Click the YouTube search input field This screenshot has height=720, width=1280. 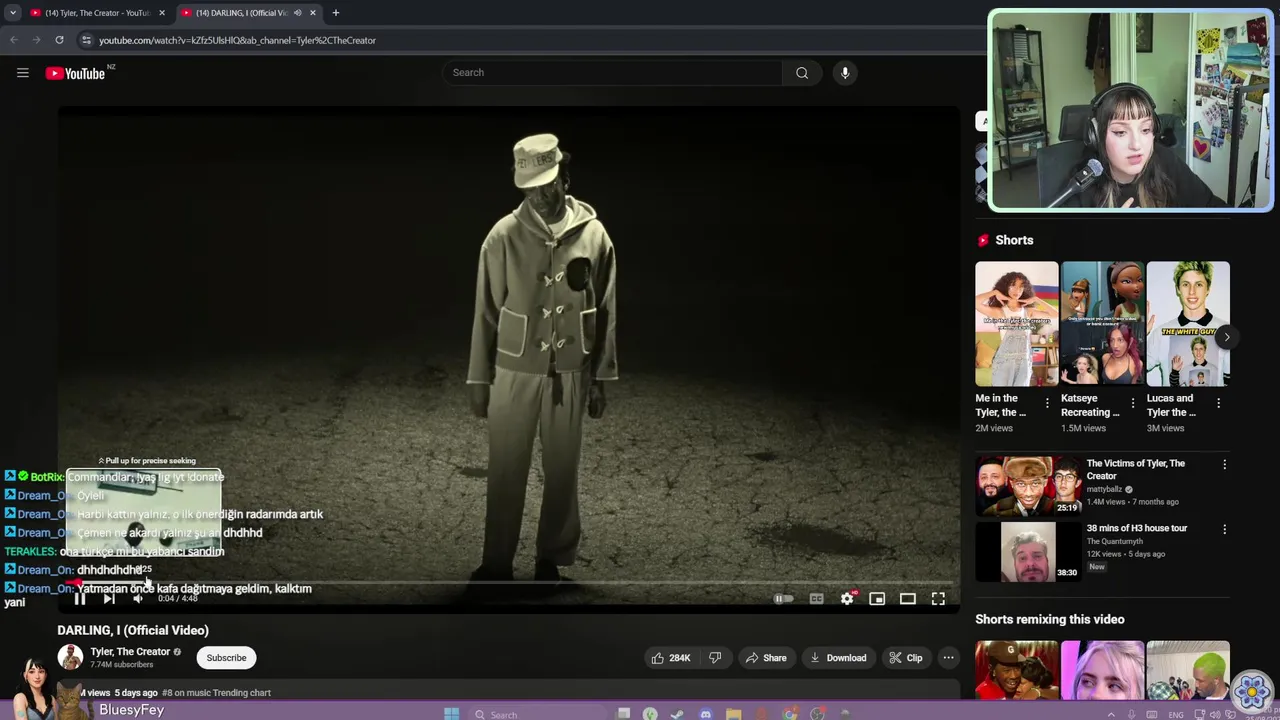[612, 72]
